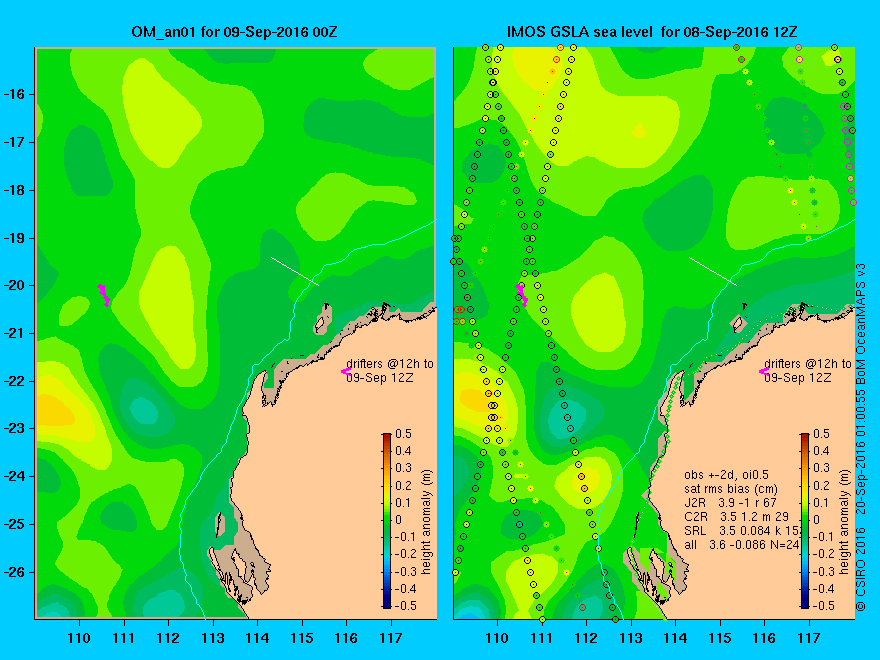The width and height of the screenshot is (880, 660).
Task: Click the left map's height anomaly color bar
Action: 387,520
